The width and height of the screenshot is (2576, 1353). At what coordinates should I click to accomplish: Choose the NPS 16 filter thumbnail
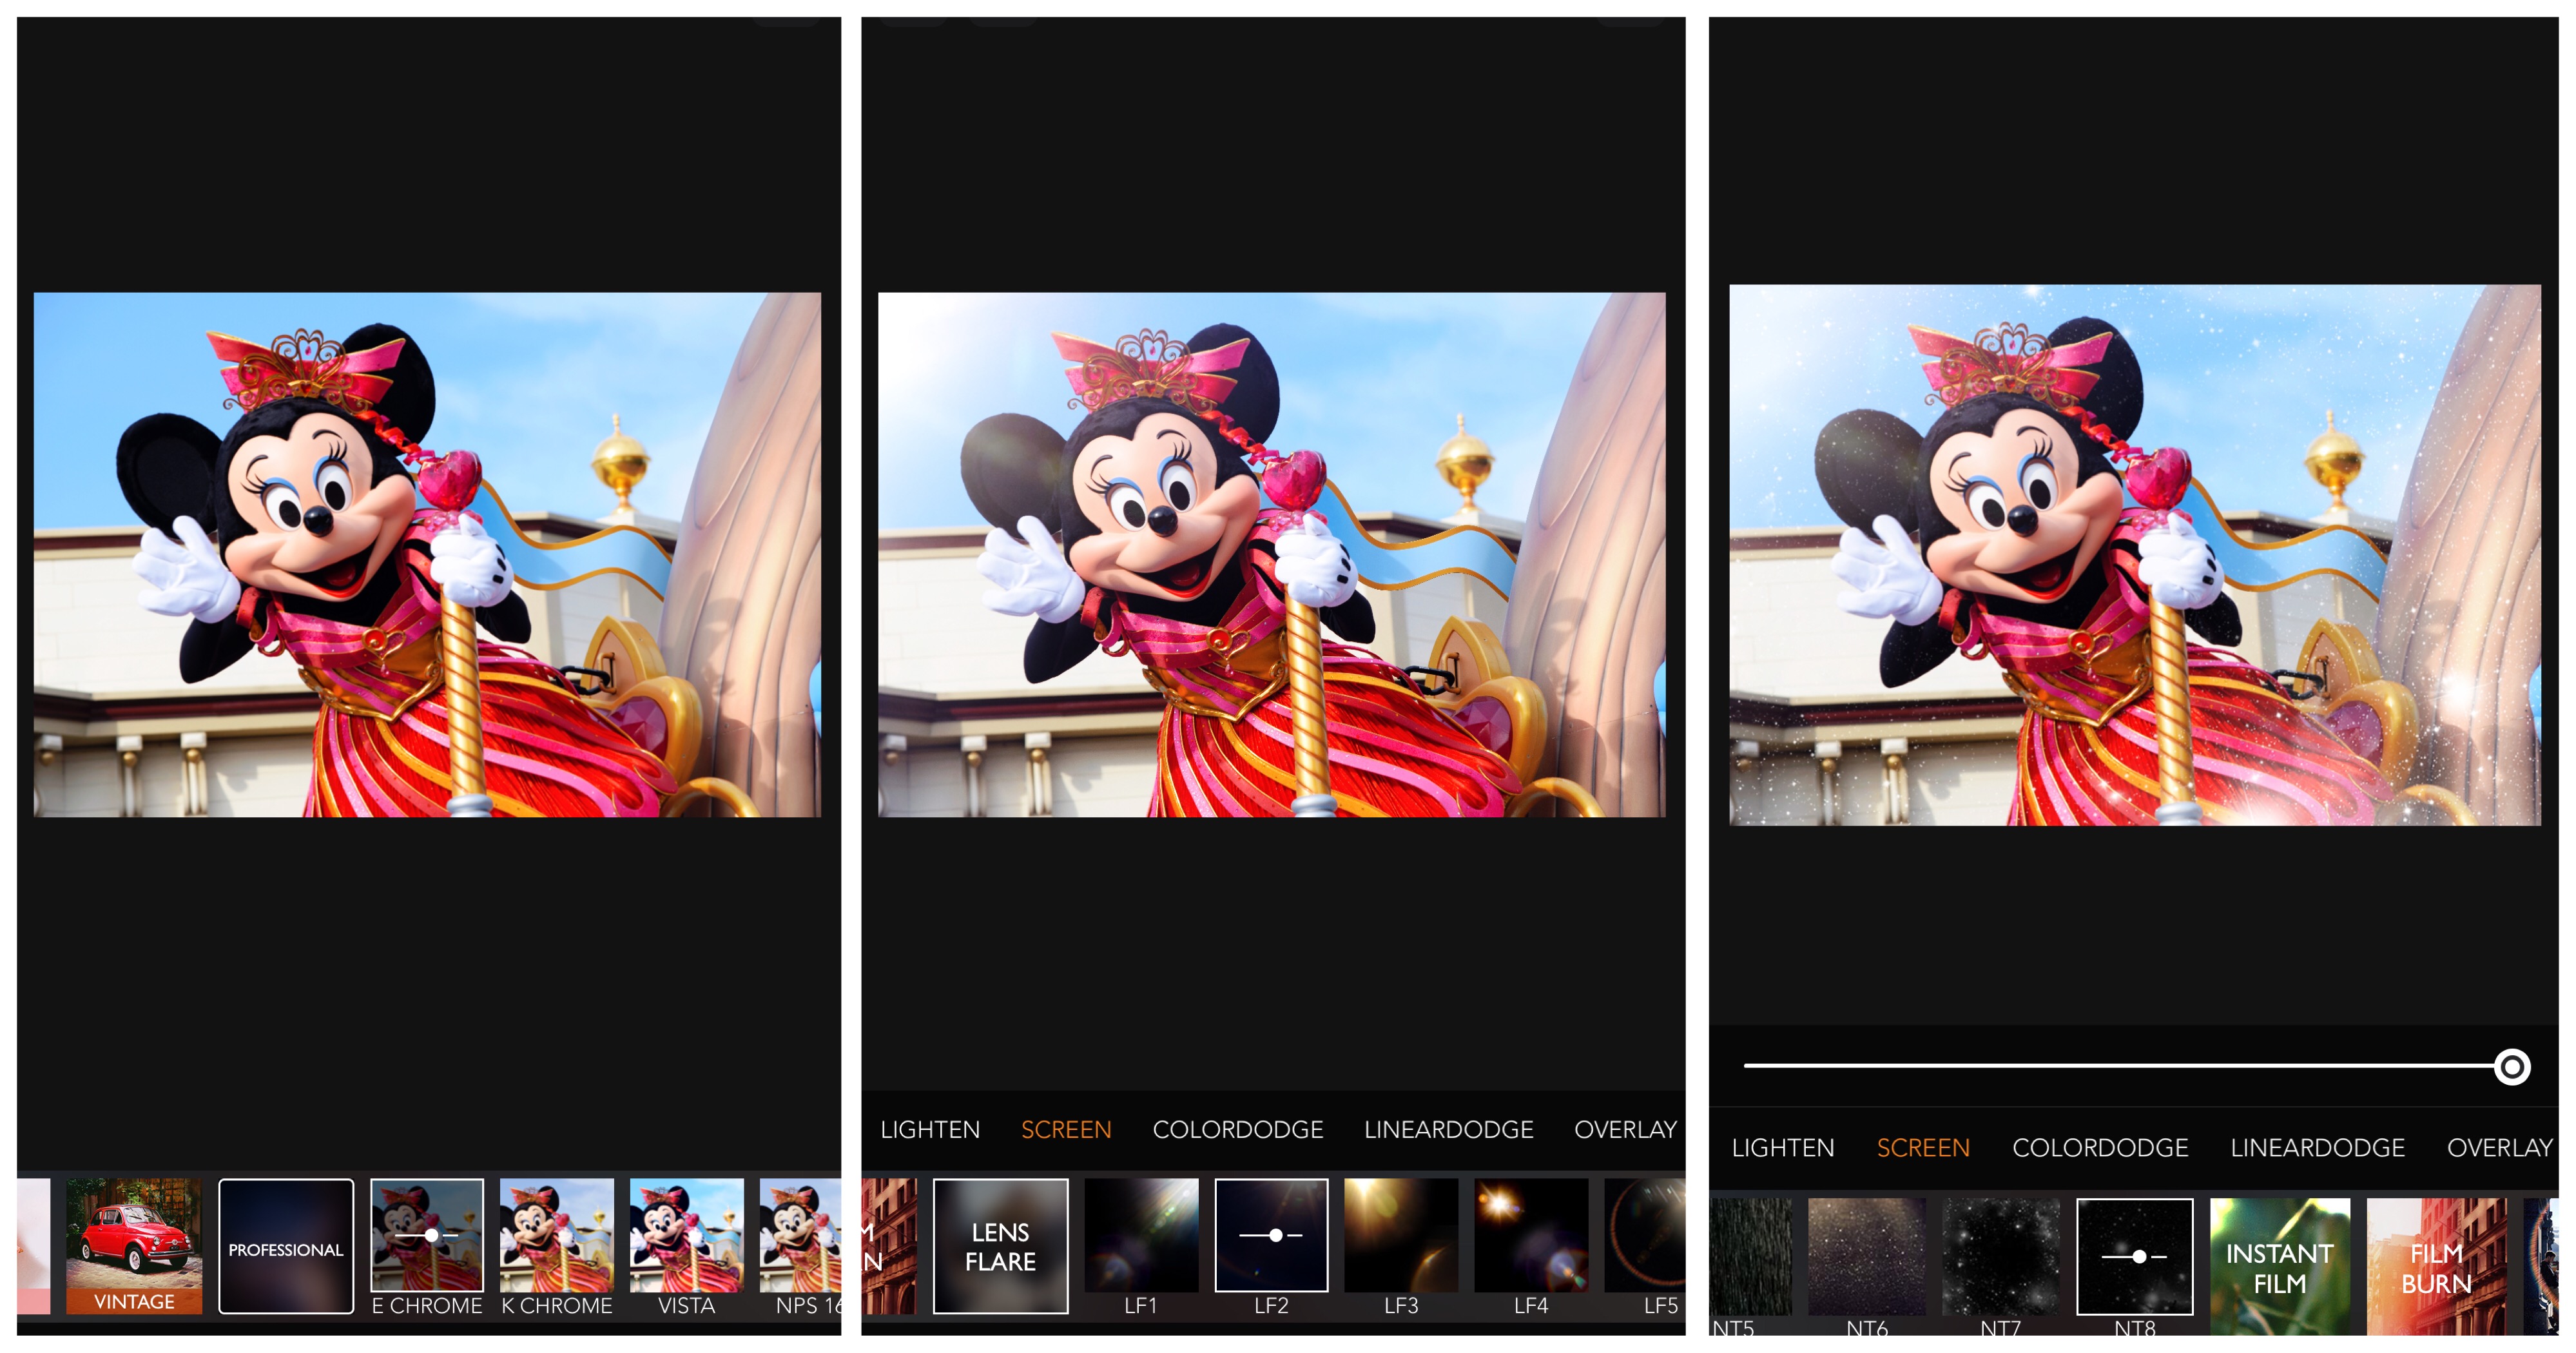point(800,1235)
